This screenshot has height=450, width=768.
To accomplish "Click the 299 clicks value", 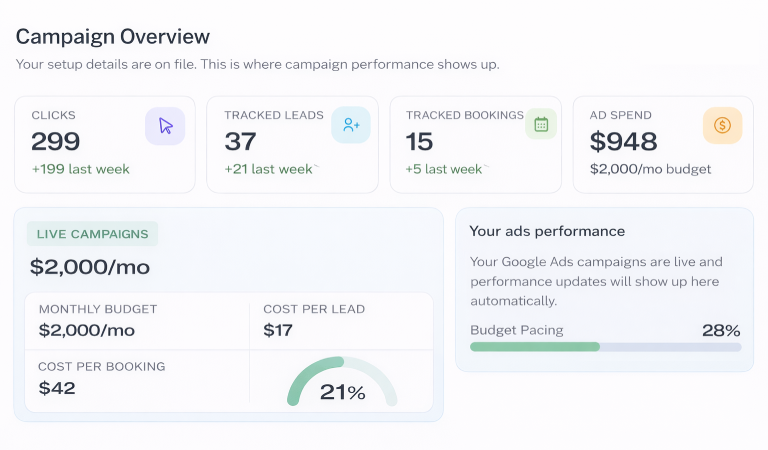I will (56, 142).
